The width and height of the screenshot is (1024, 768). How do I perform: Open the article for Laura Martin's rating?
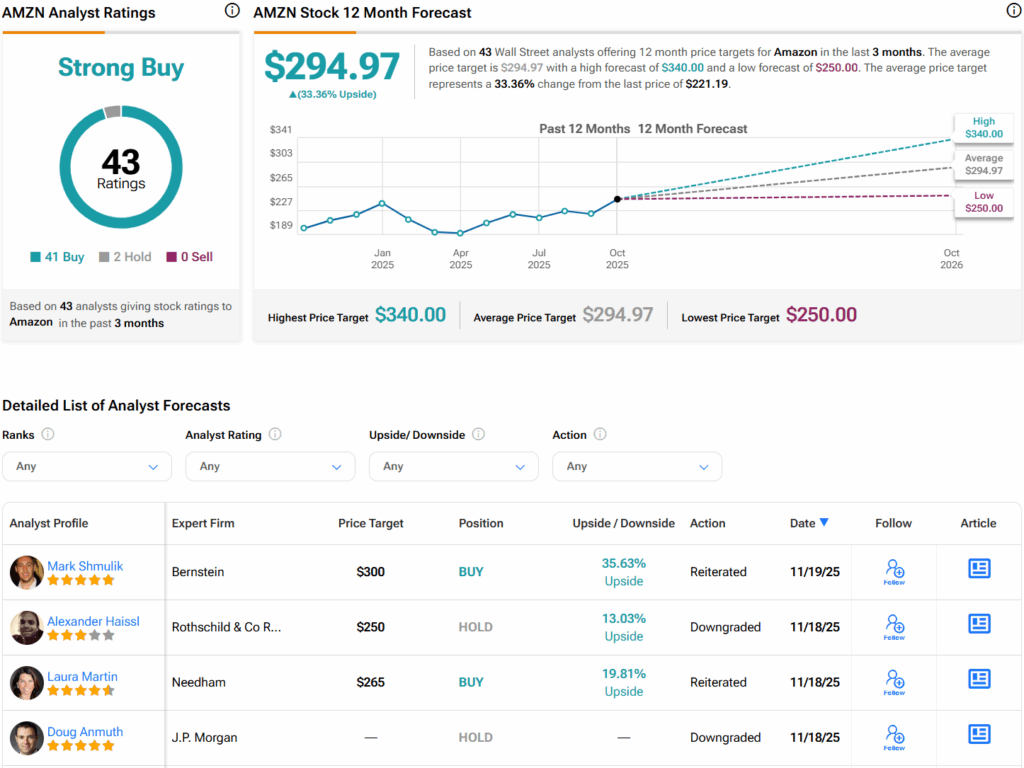(x=978, y=680)
